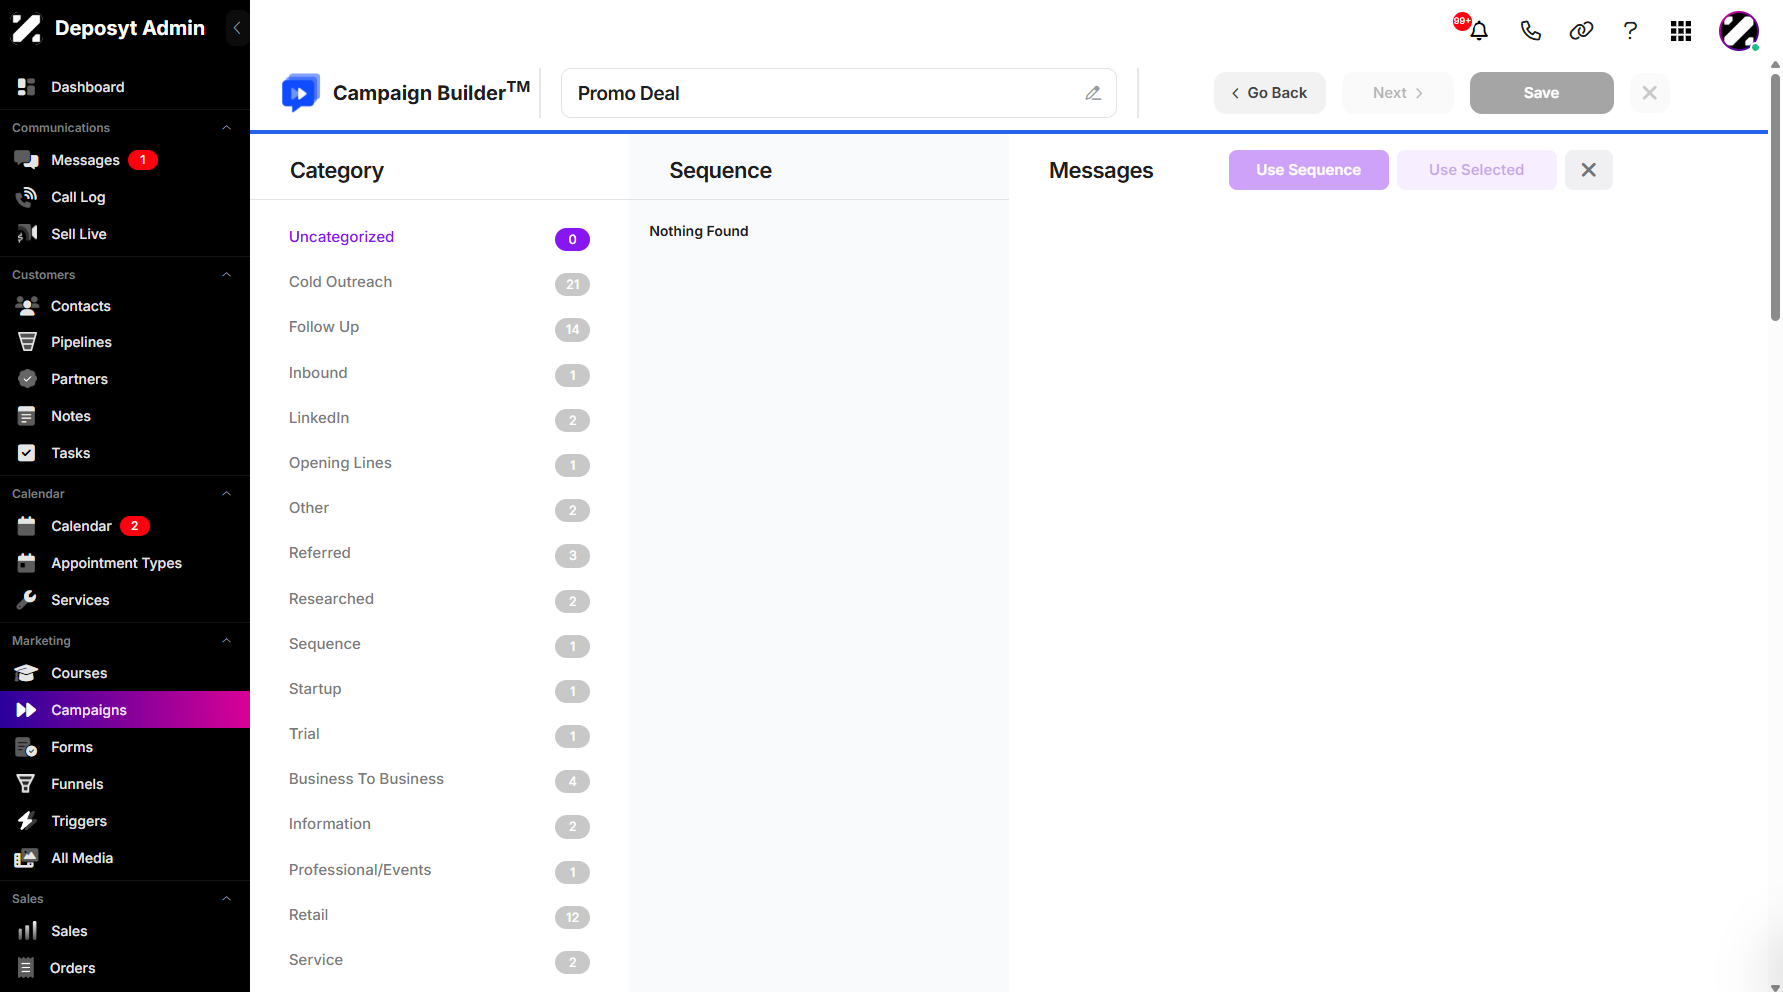Click Sales bar chart icon
Viewport: 1783px width, 992px height.
click(27, 931)
